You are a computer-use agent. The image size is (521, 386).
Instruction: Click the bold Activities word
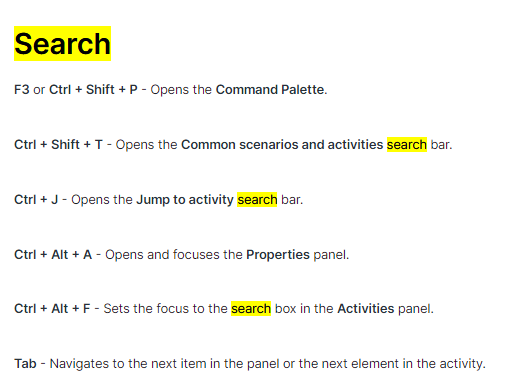point(366,309)
